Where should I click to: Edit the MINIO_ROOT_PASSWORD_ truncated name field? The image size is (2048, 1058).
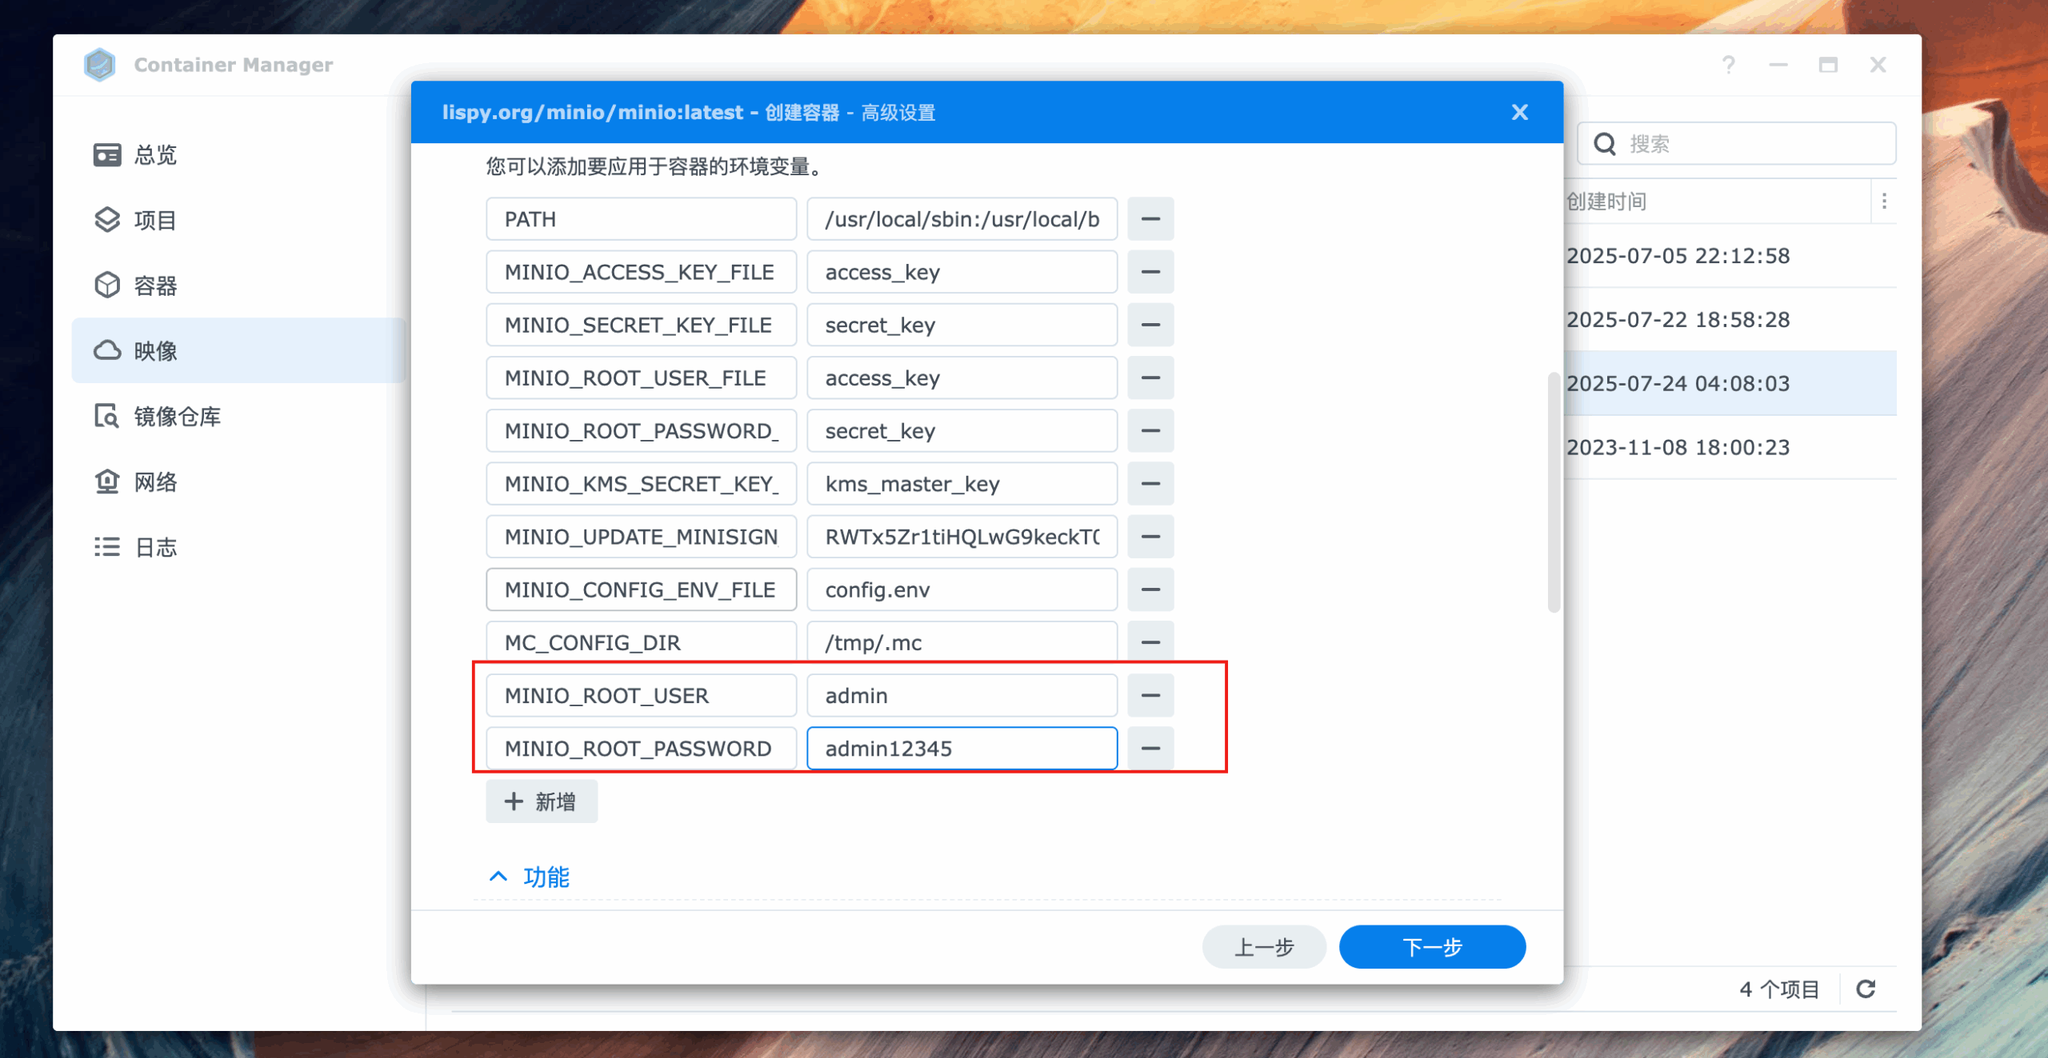(641, 431)
